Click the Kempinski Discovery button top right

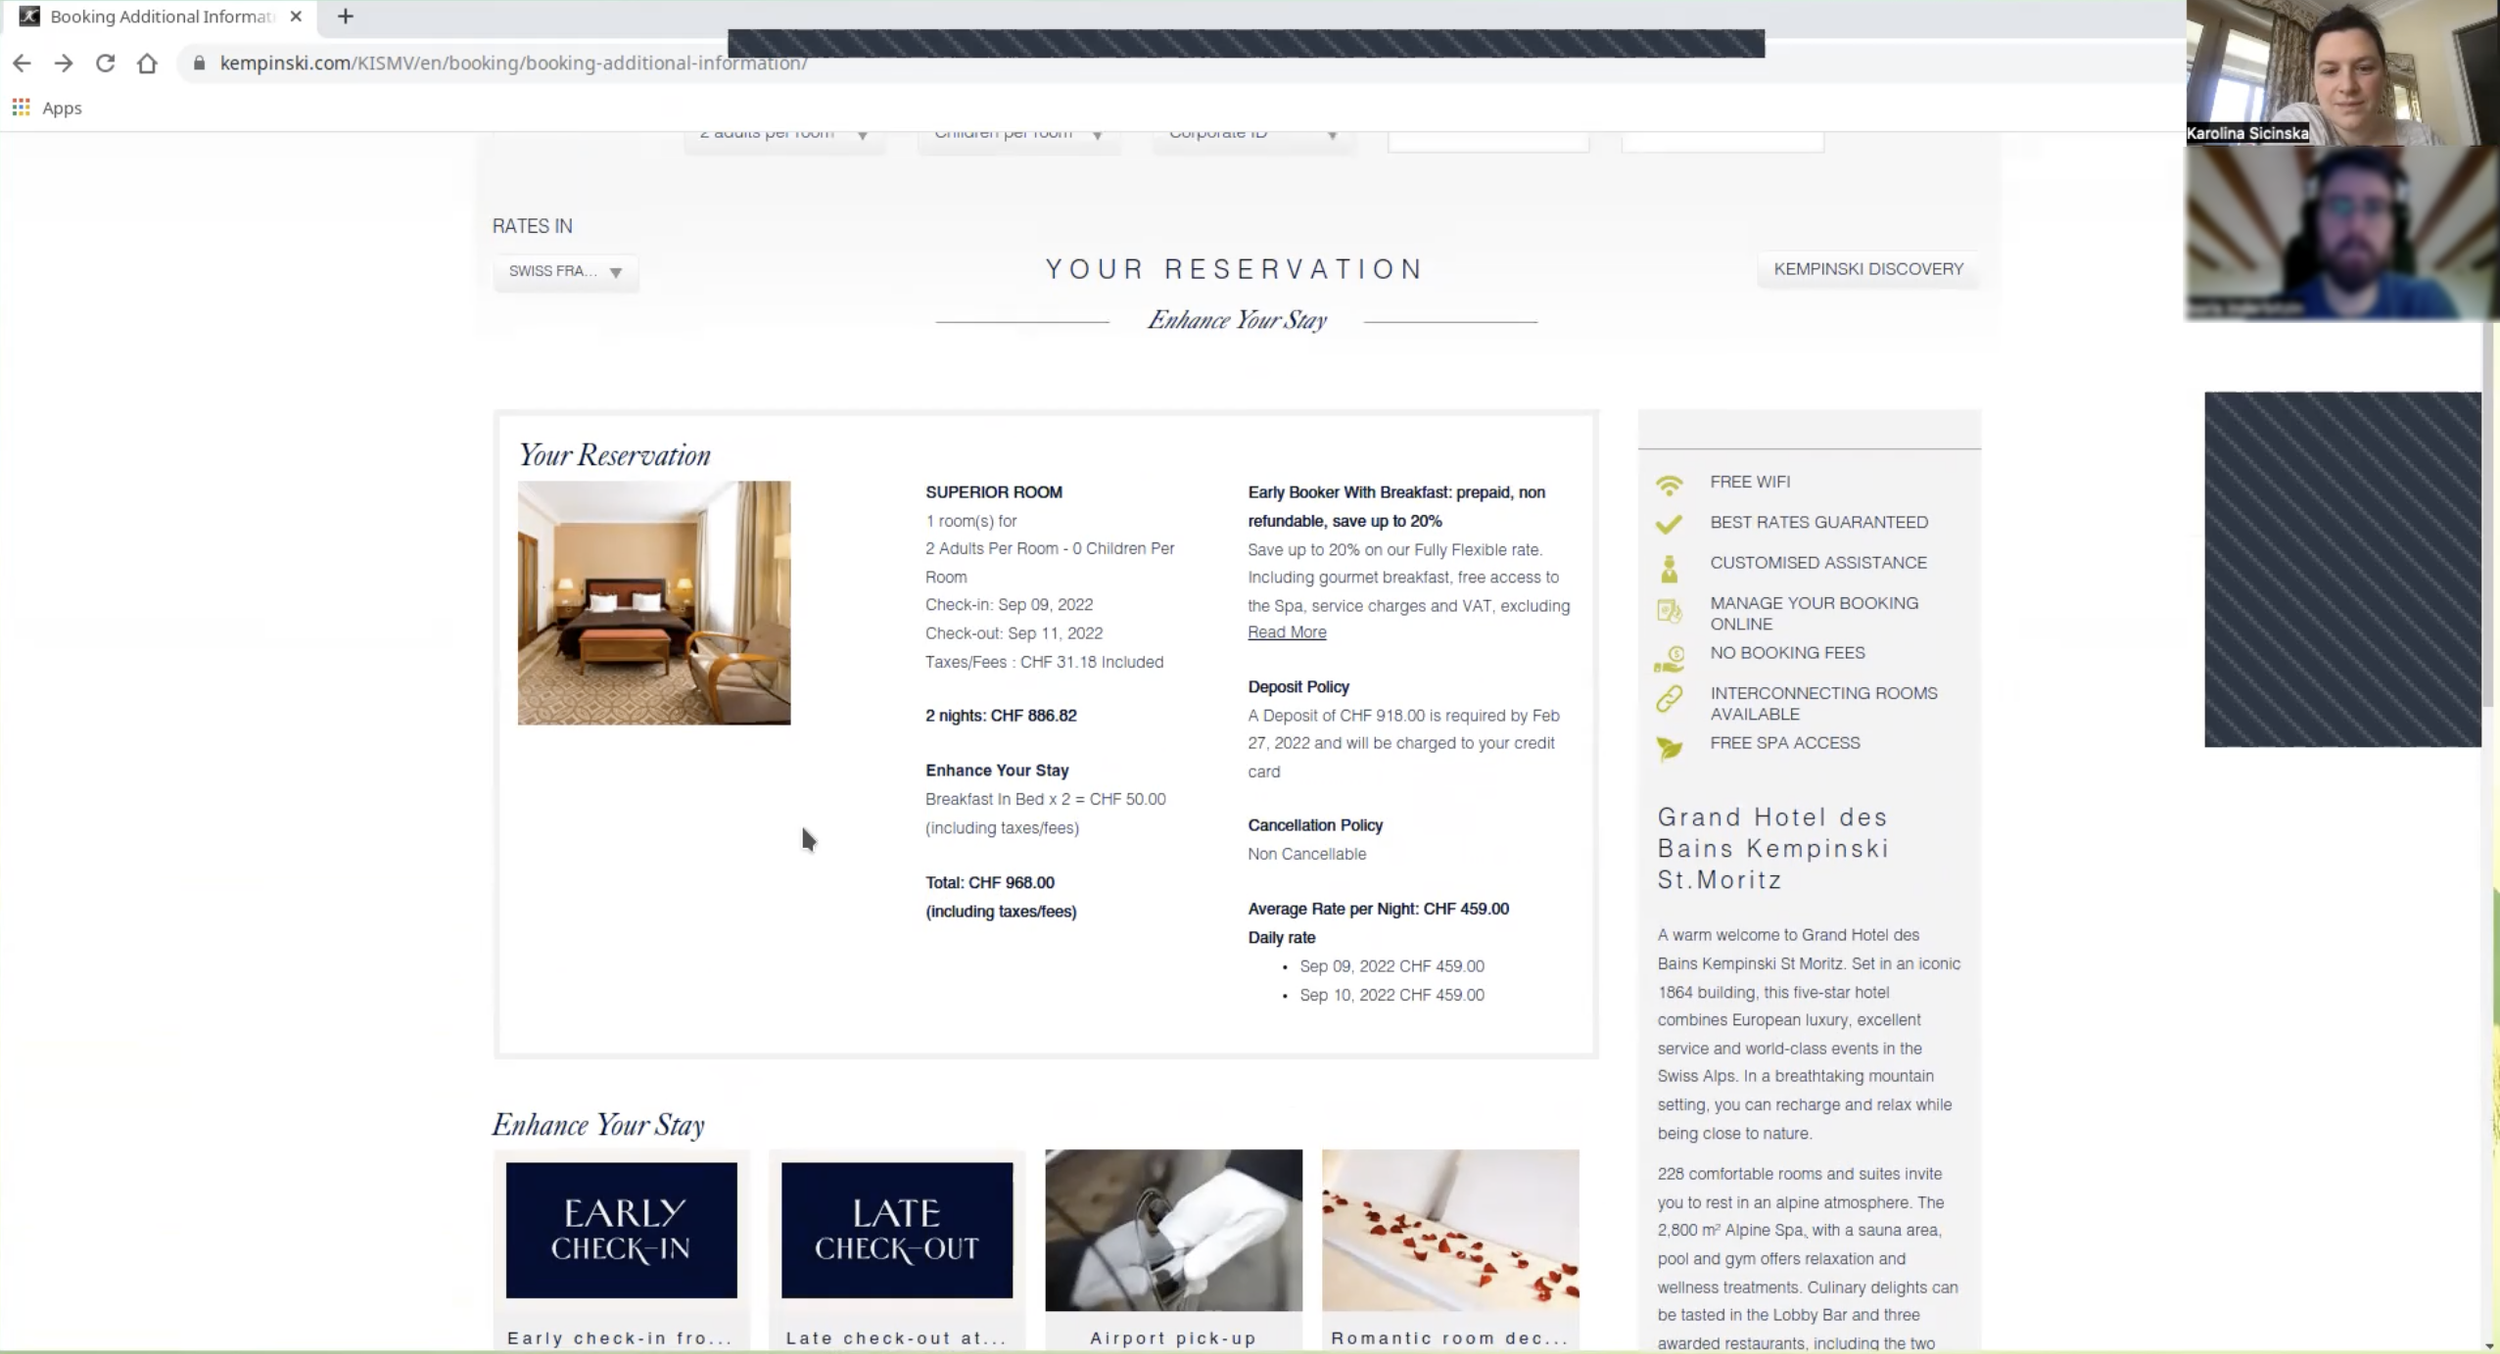[1868, 268]
